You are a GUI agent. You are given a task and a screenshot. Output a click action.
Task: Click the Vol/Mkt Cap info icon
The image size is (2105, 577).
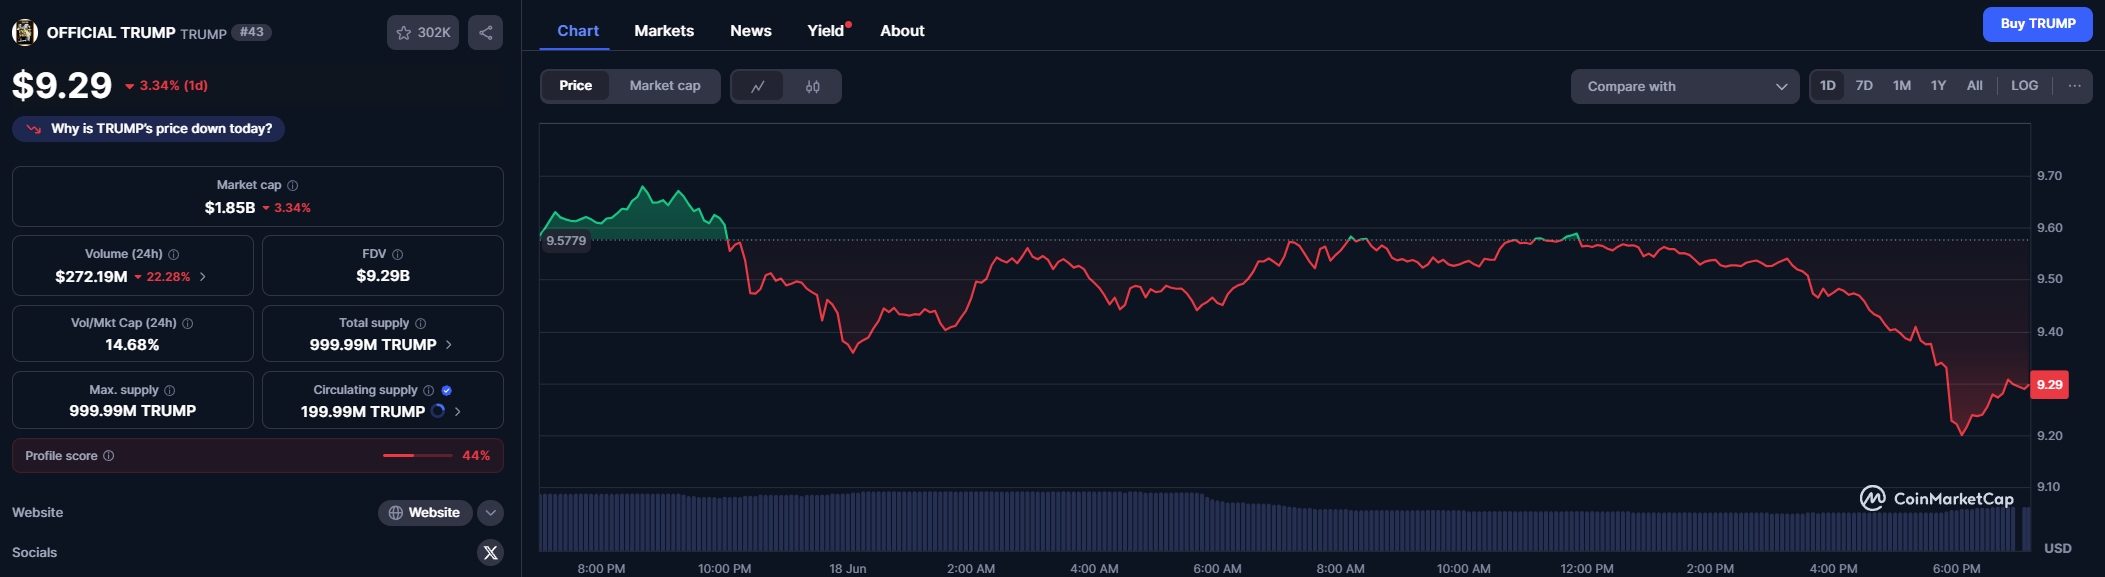[188, 323]
